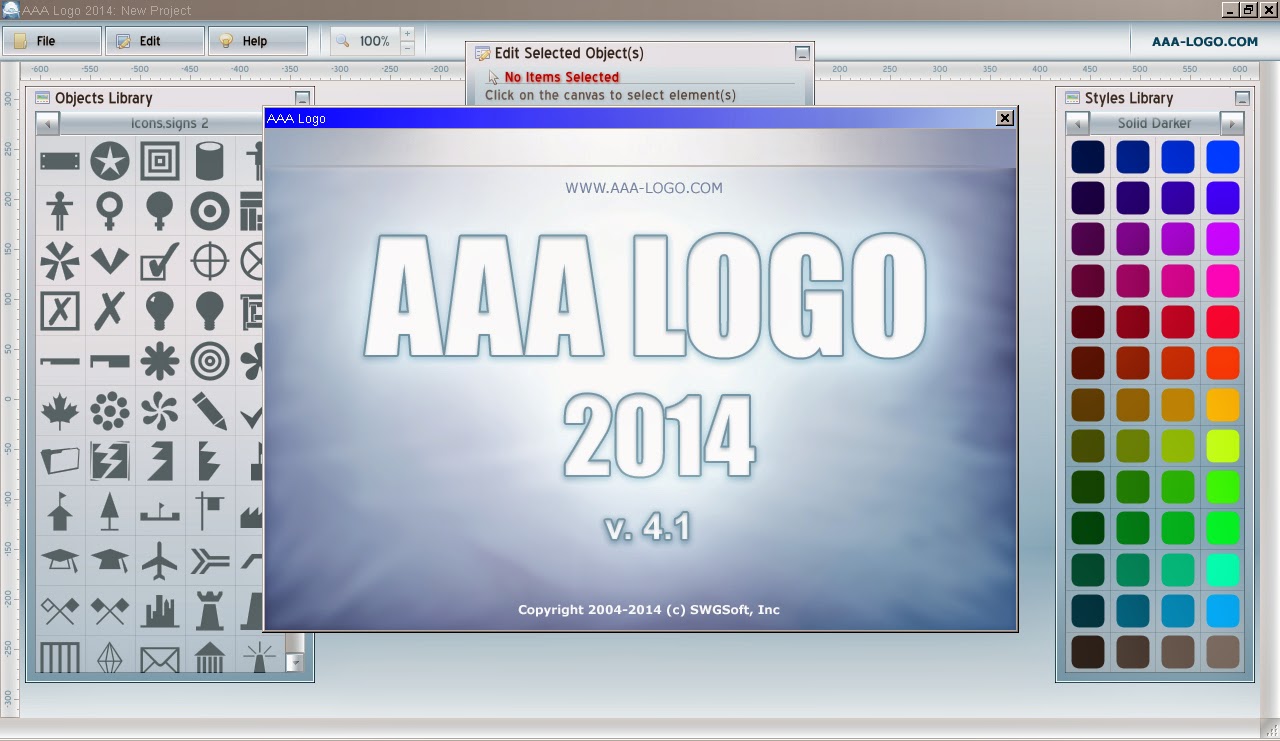The height and width of the screenshot is (741, 1280).
Task: Click the Icons.signs 2 category label
Action: click(170, 123)
